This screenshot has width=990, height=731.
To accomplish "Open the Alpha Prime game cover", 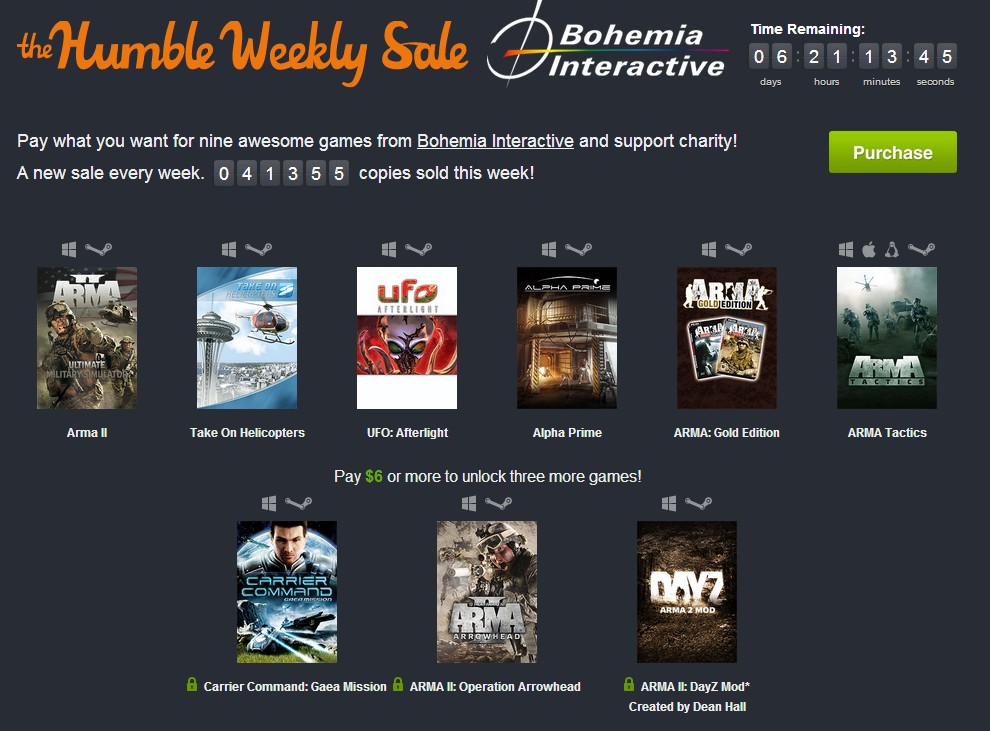I will (x=567, y=338).
